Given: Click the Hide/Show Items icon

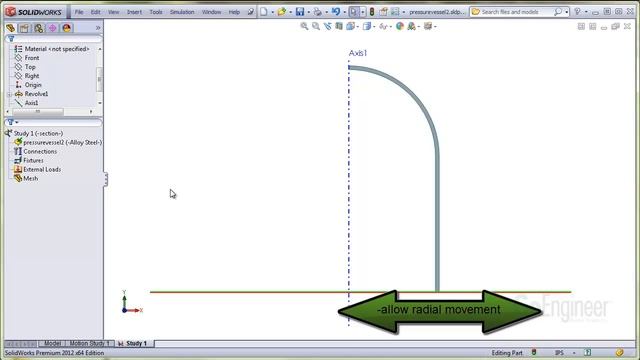Looking at the screenshot, I should point(383,26).
